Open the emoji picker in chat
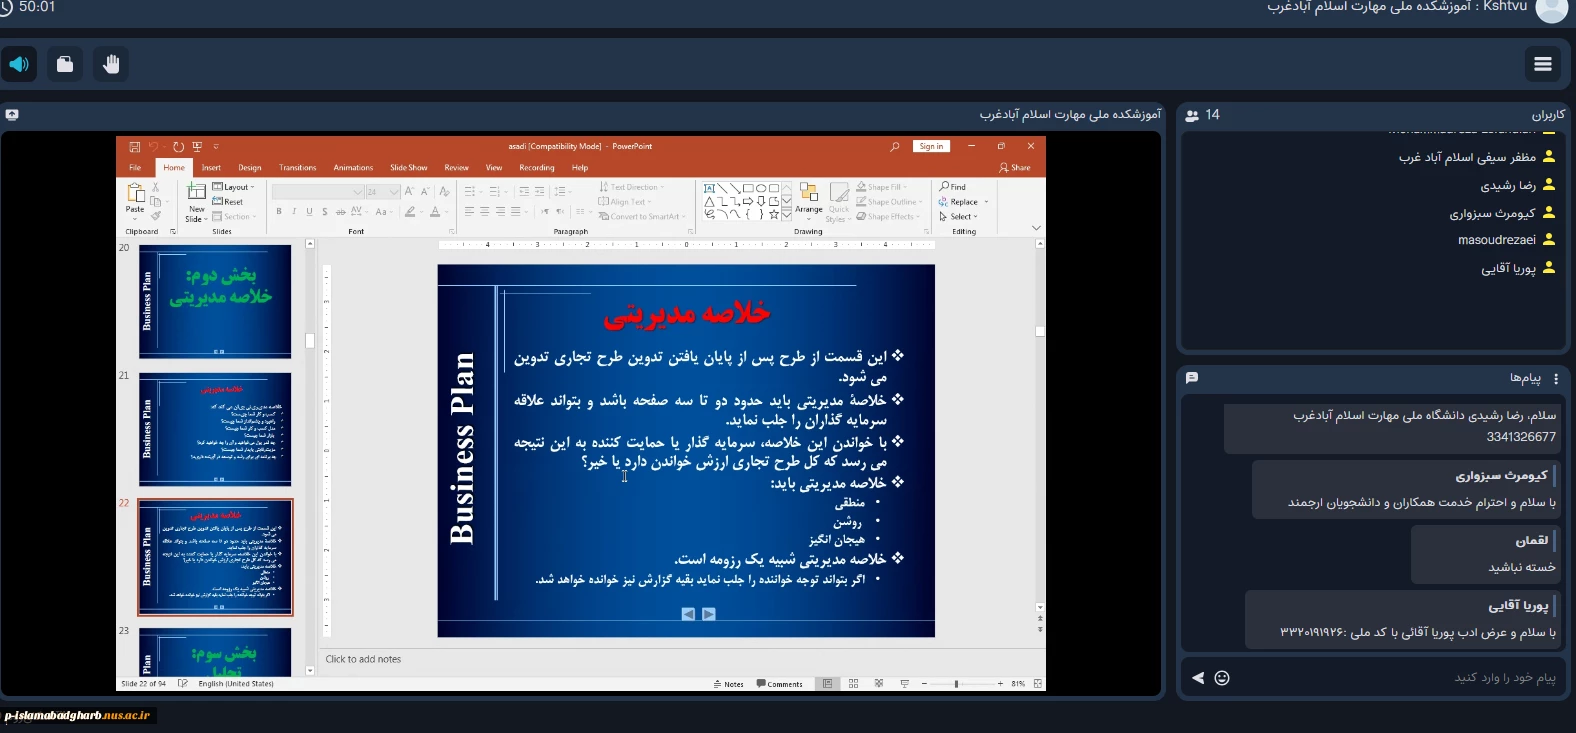The image size is (1576, 733). point(1222,678)
